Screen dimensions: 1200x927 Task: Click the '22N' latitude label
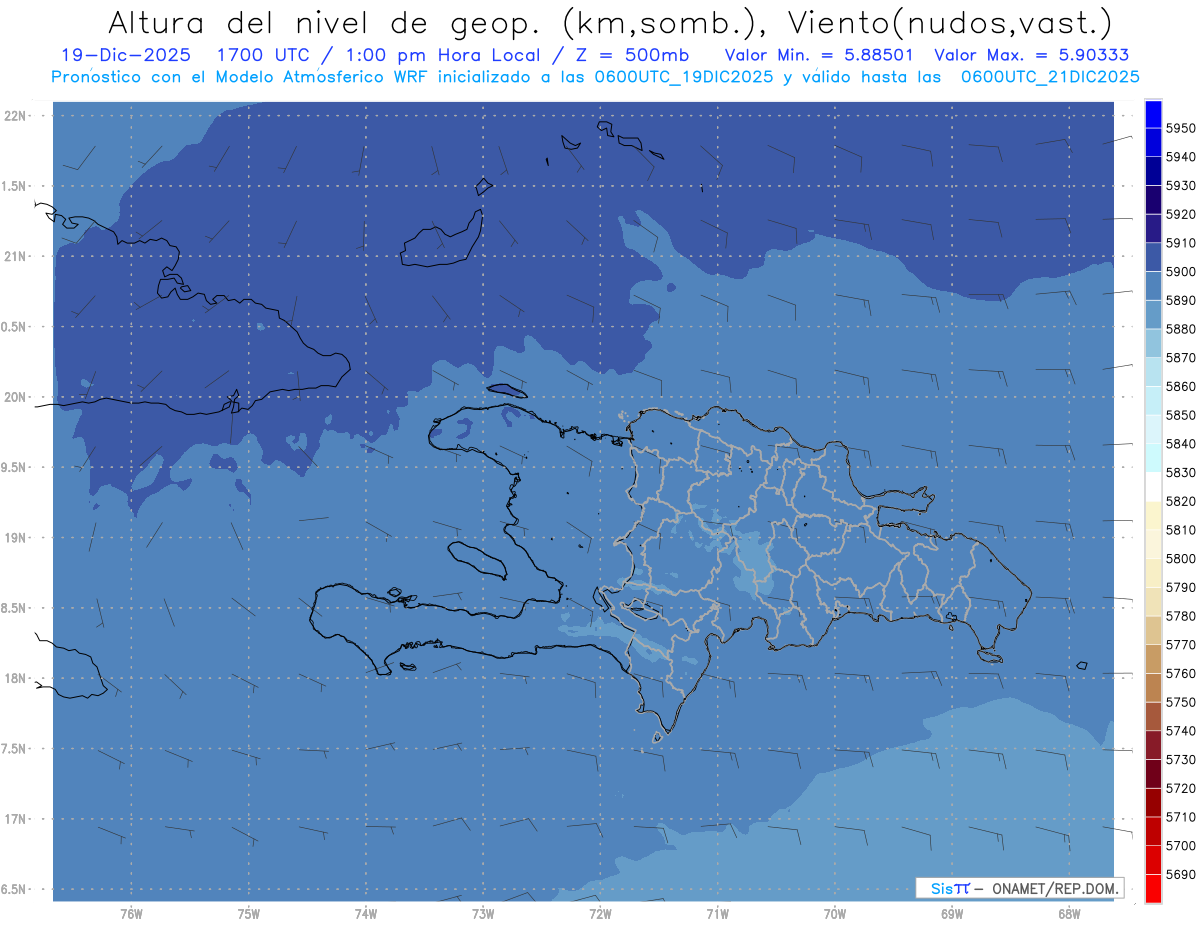click(16, 116)
